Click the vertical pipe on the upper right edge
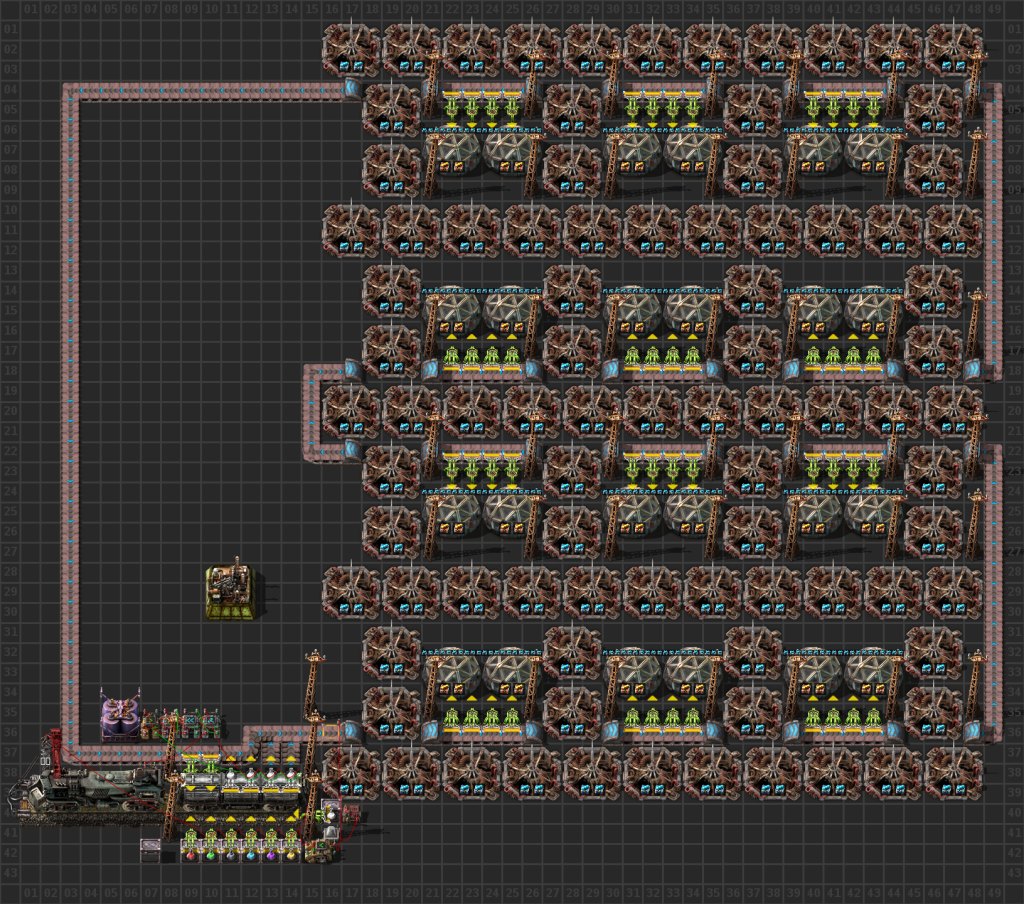The height and width of the screenshot is (904, 1024). 994,232
